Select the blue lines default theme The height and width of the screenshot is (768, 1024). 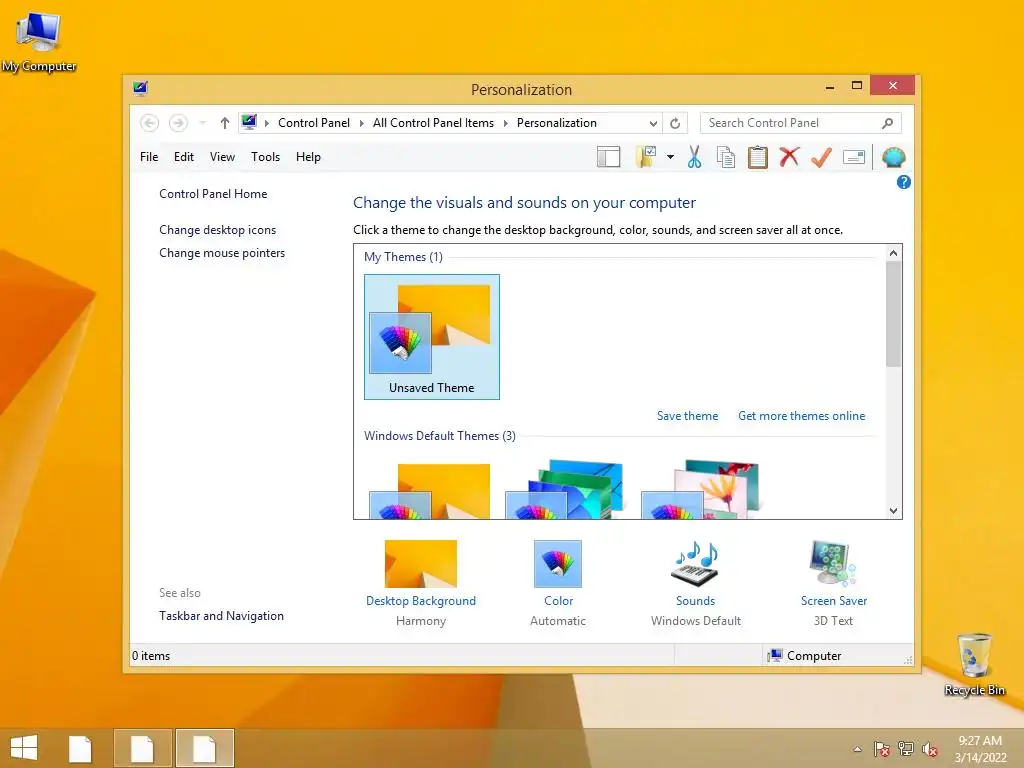click(564, 489)
